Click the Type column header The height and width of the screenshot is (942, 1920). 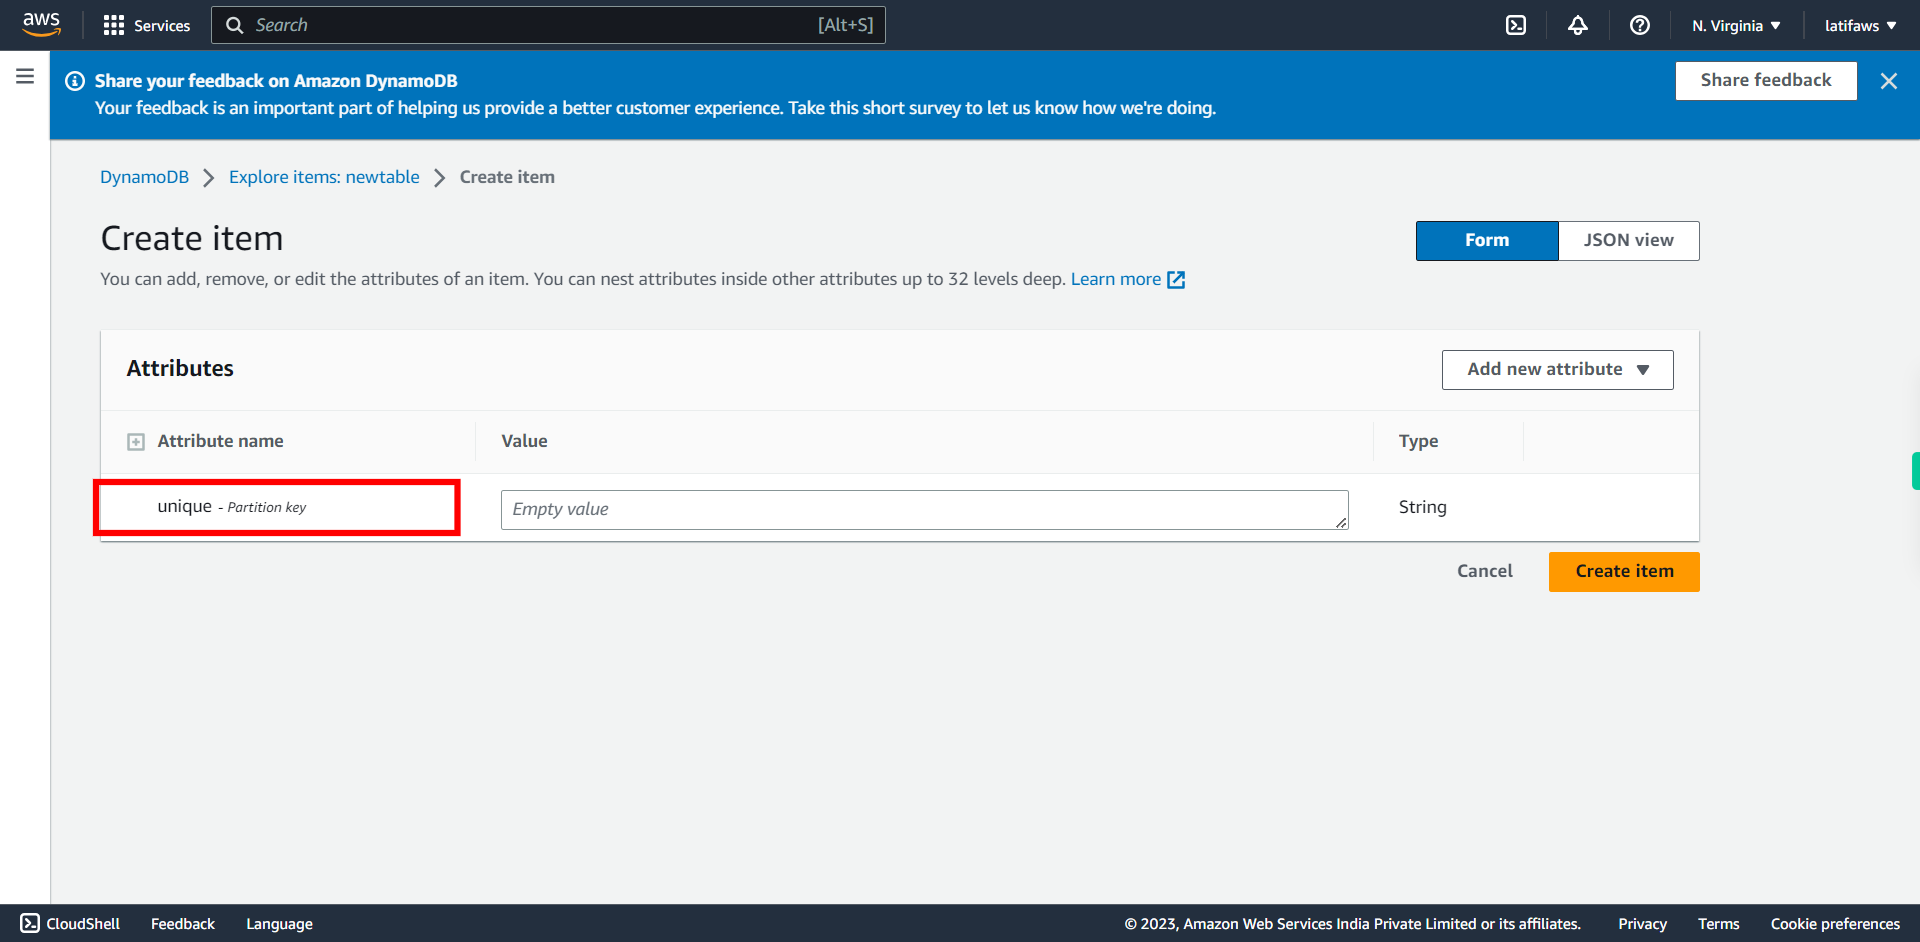pyautogui.click(x=1418, y=441)
